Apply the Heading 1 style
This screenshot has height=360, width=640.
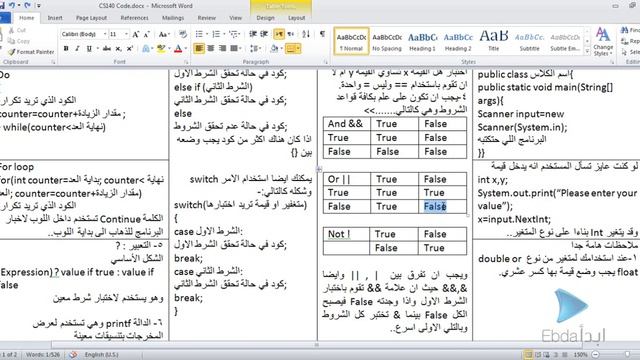(422, 41)
